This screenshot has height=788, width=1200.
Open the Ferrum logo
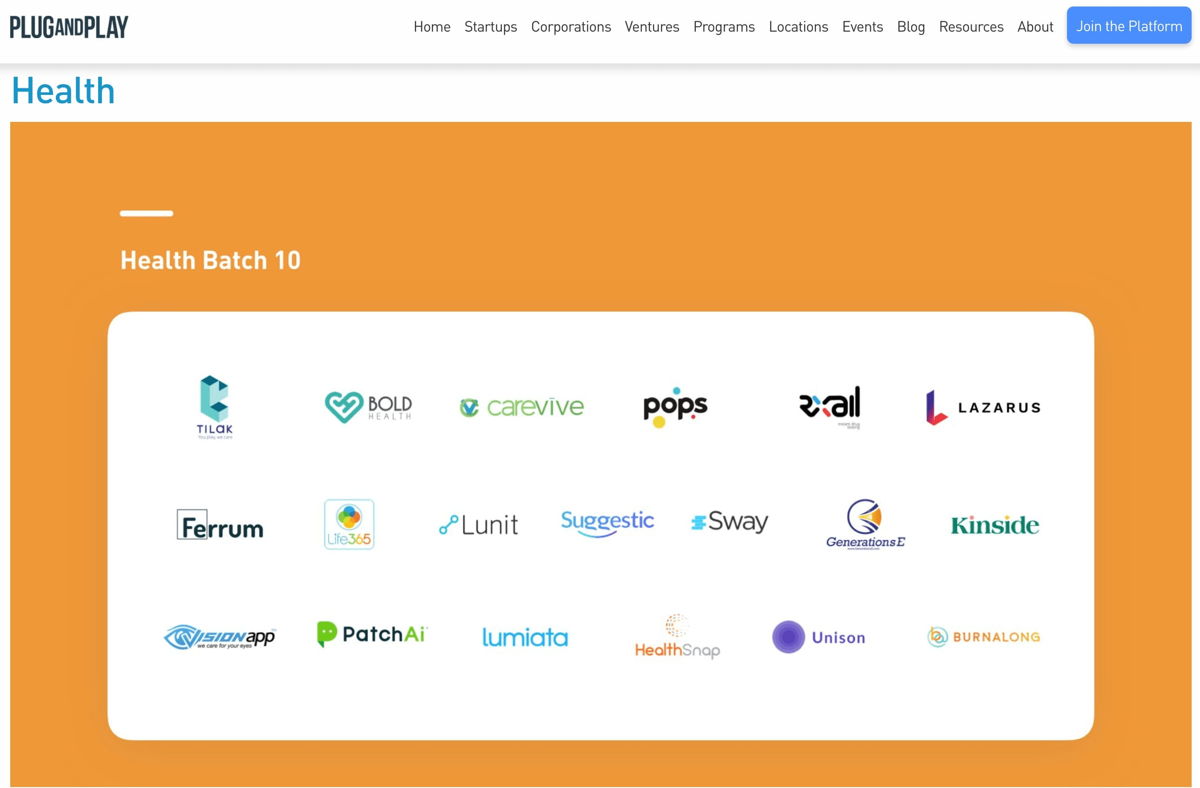pos(220,525)
